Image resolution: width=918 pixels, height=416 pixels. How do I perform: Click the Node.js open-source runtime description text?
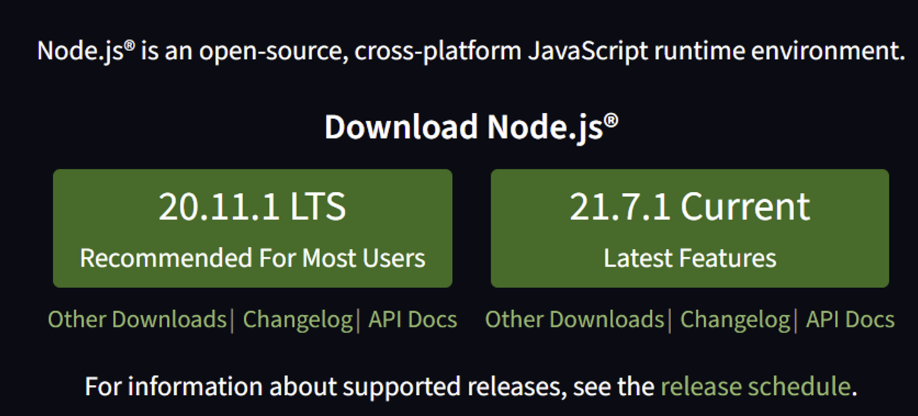(x=471, y=51)
